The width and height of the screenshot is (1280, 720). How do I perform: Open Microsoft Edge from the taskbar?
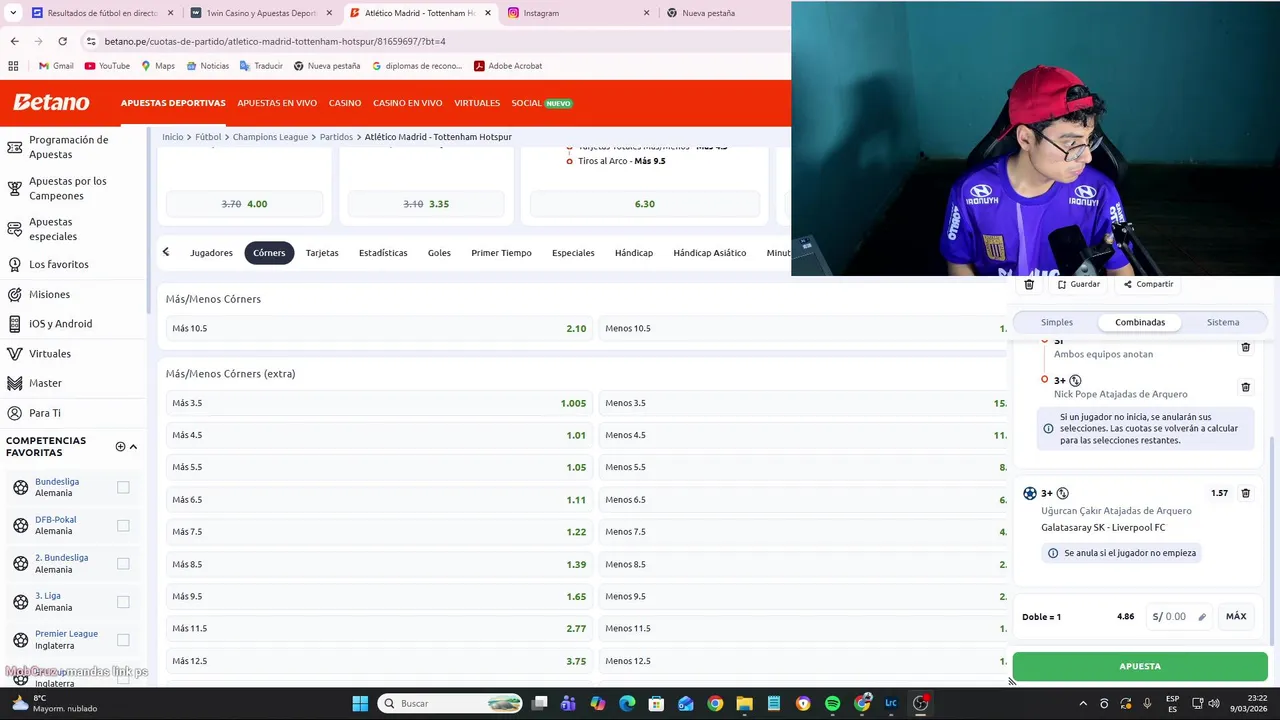coord(627,703)
